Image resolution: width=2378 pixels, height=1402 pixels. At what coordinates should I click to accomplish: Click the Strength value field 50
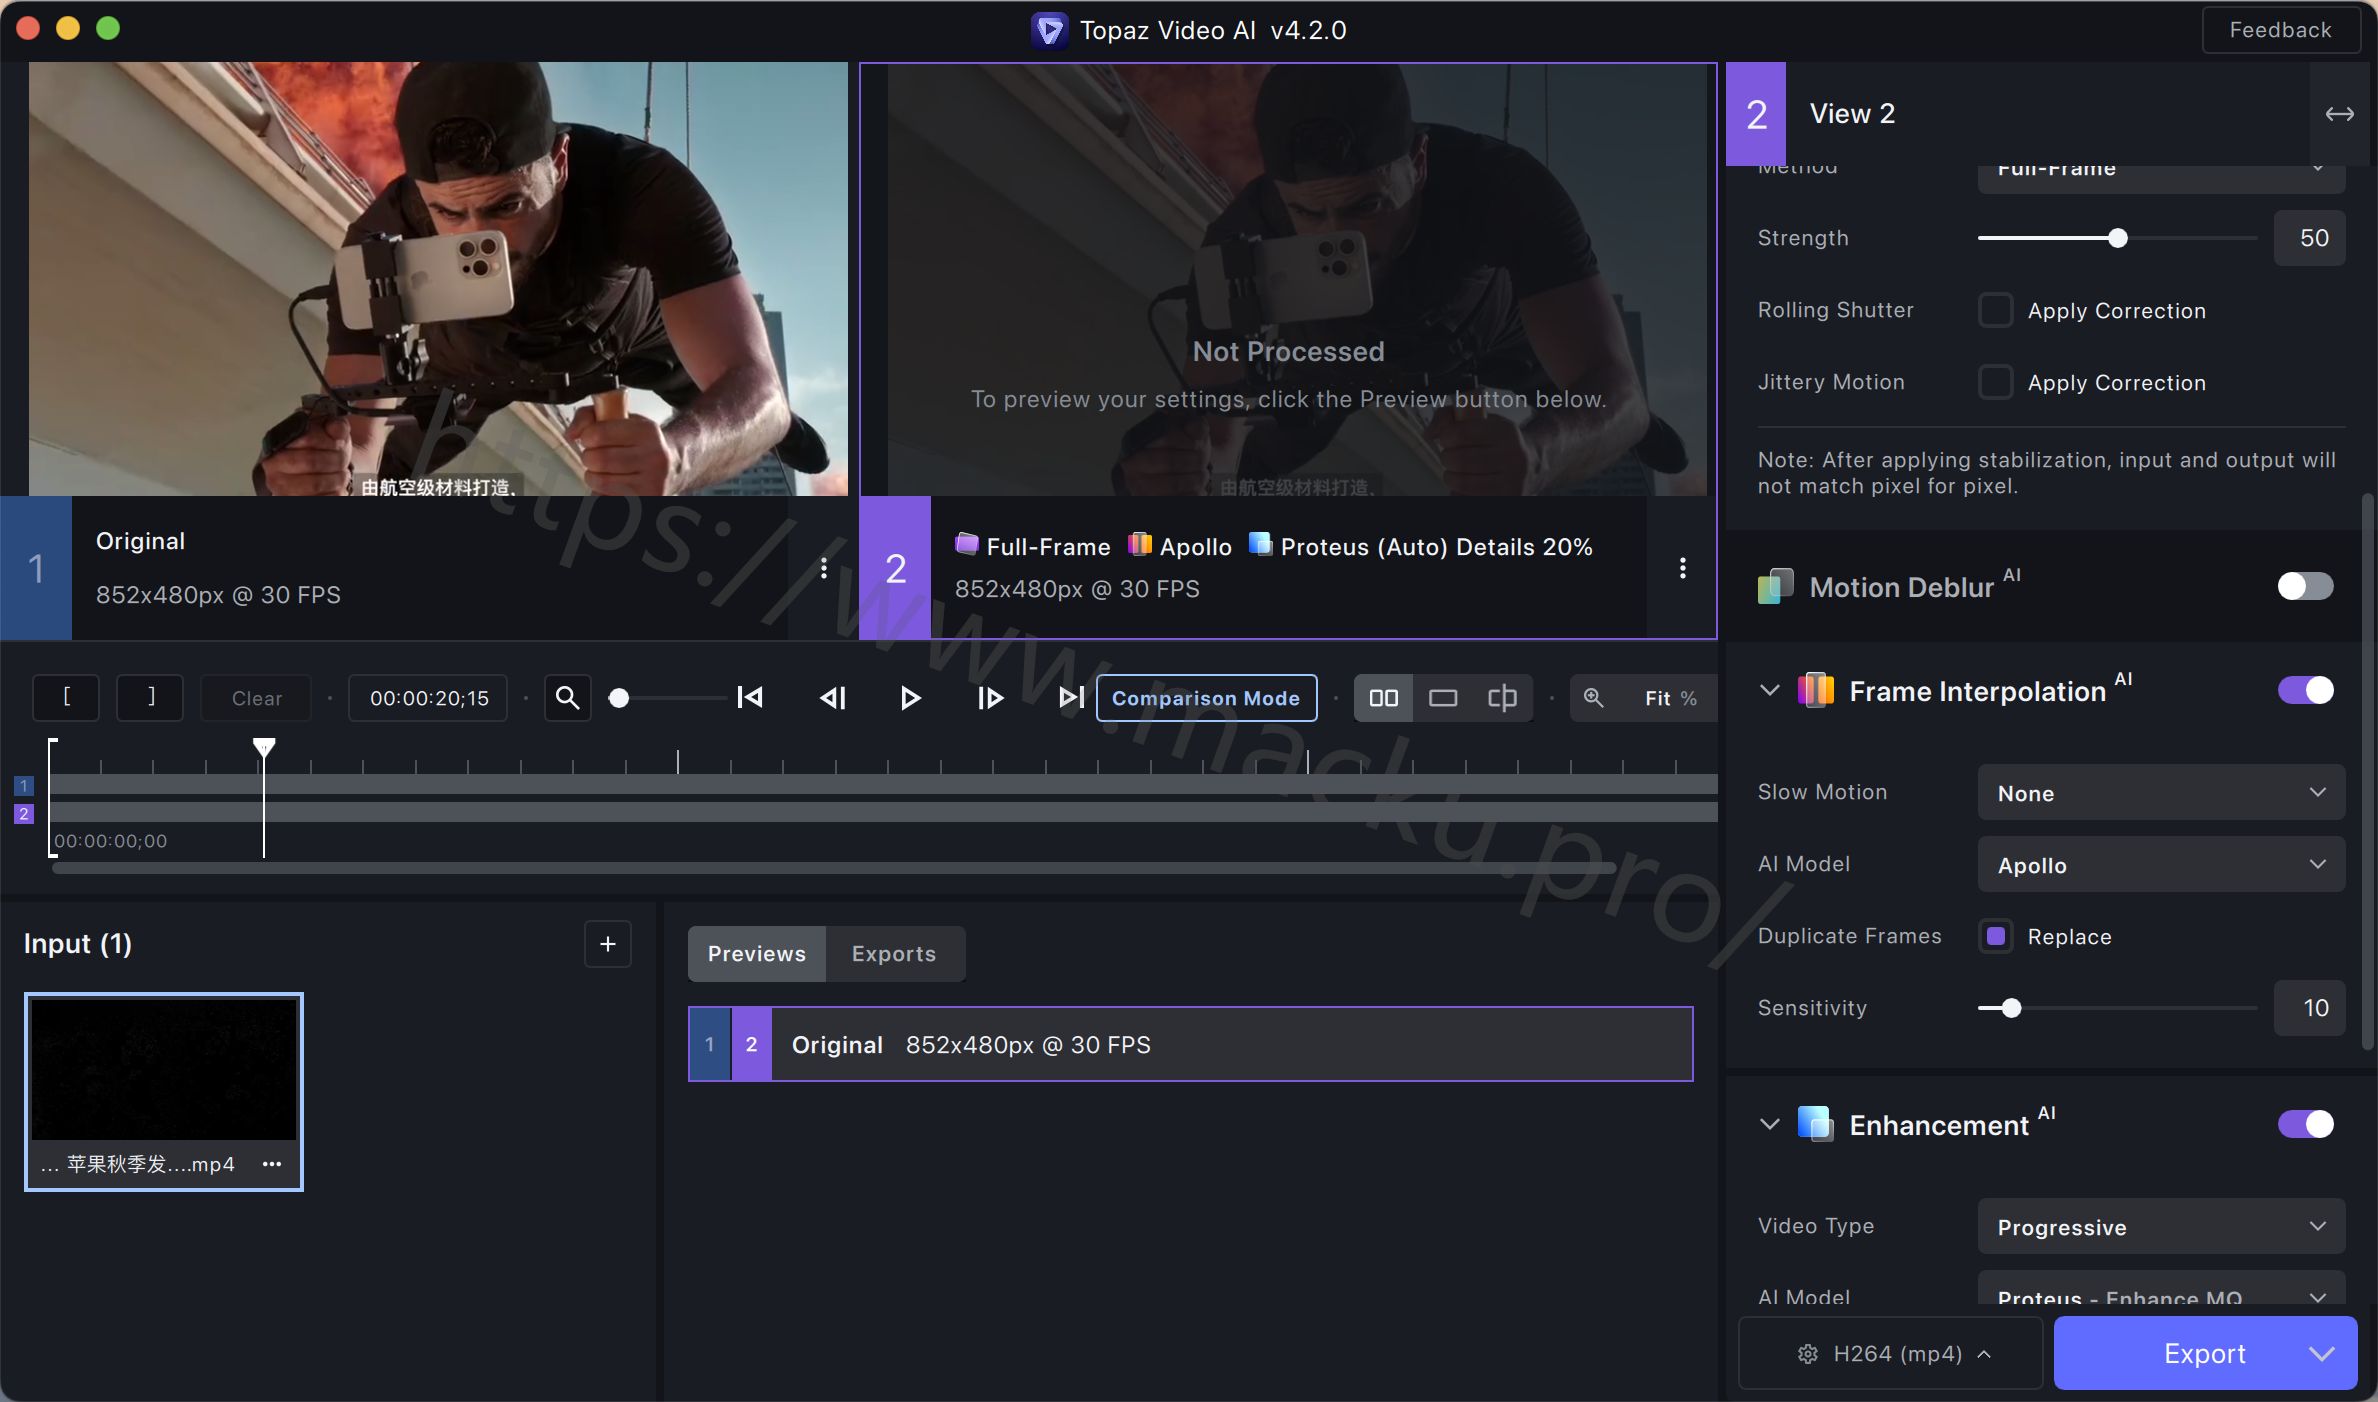(x=2310, y=238)
